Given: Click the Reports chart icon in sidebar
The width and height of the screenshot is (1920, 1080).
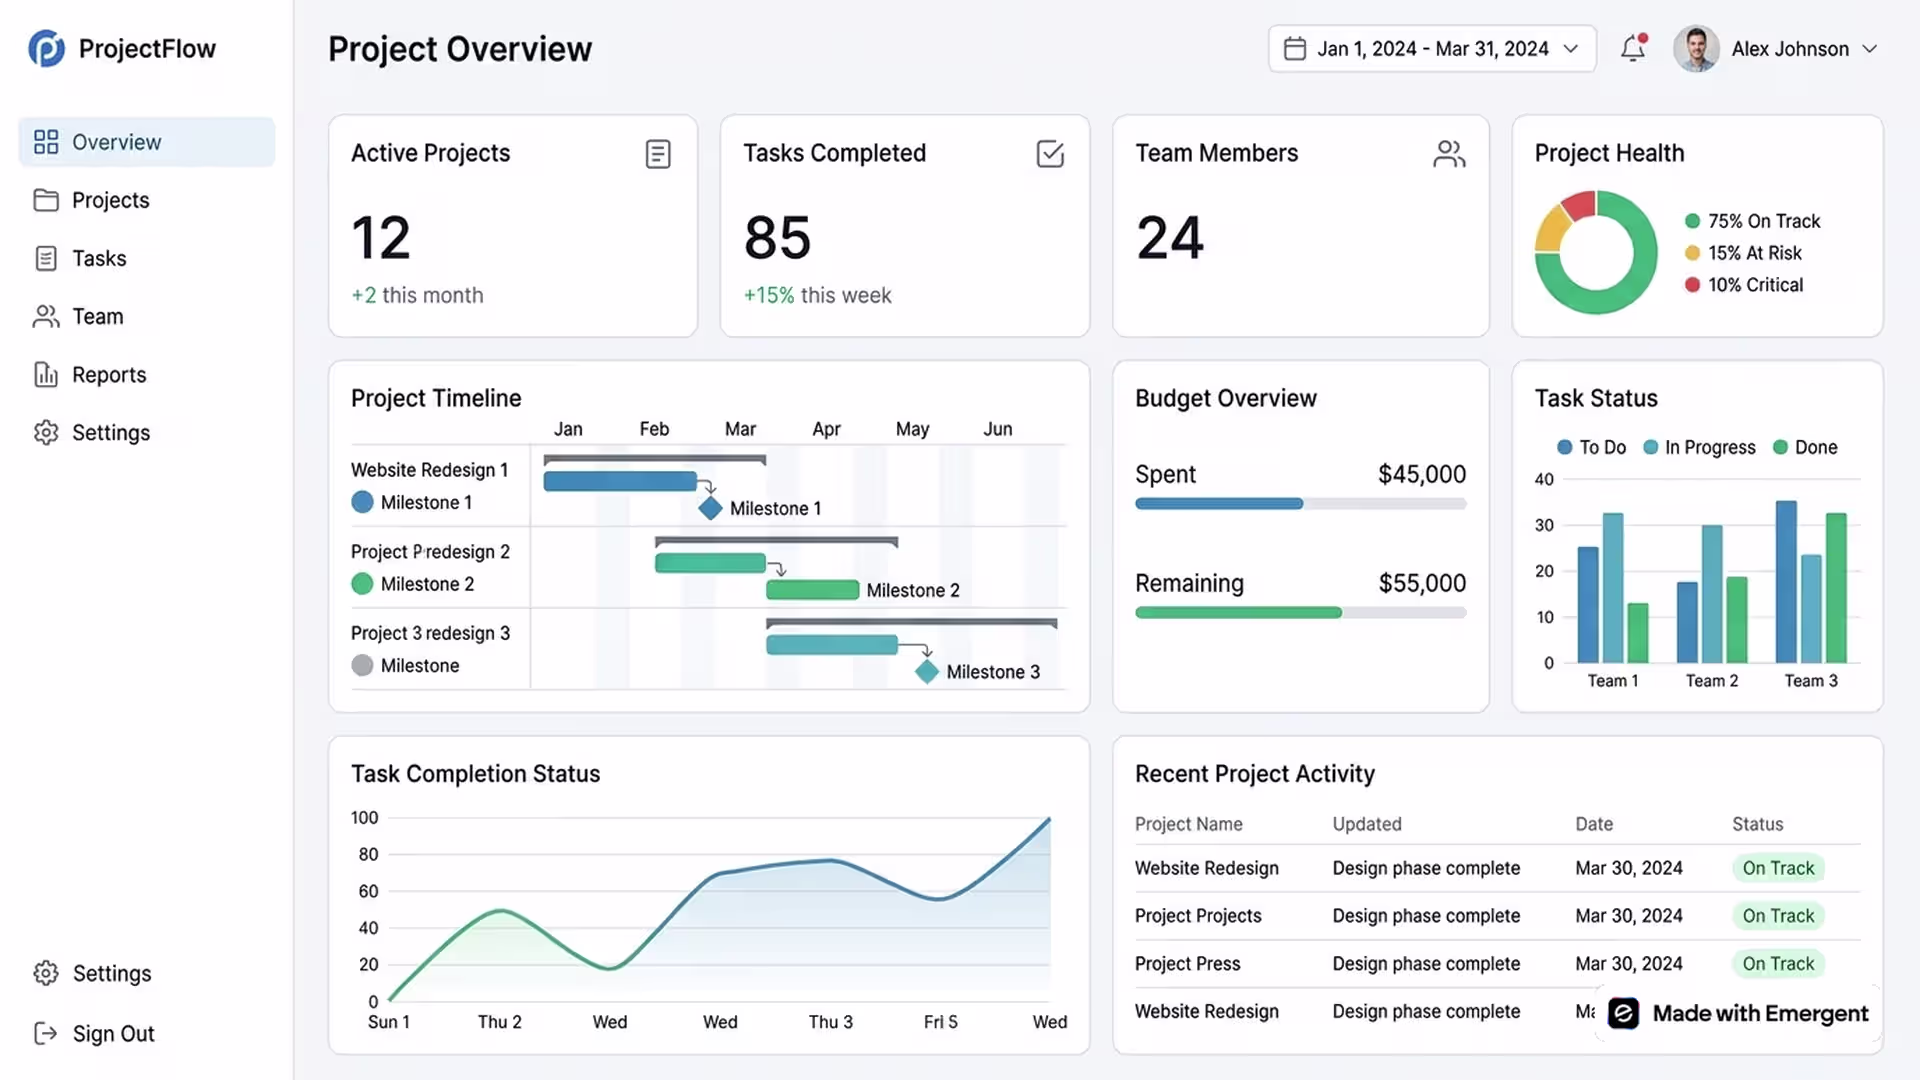Looking at the screenshot, I should [x=46, y=375].
